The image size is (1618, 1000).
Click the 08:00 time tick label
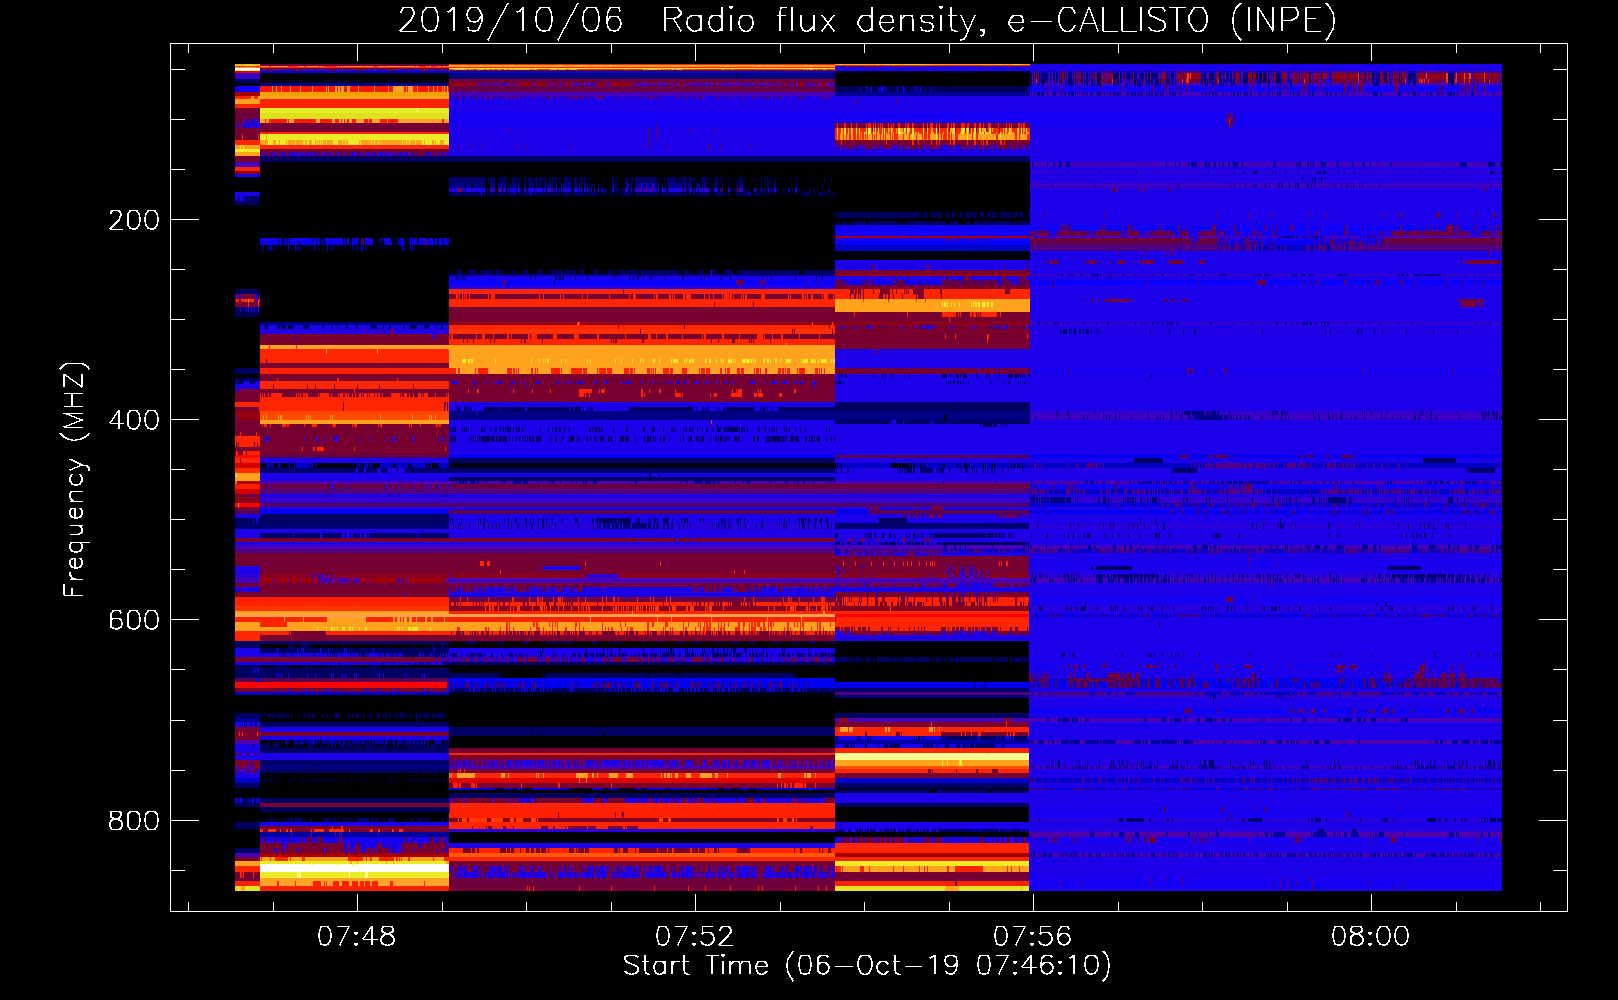pos(1370,936)
